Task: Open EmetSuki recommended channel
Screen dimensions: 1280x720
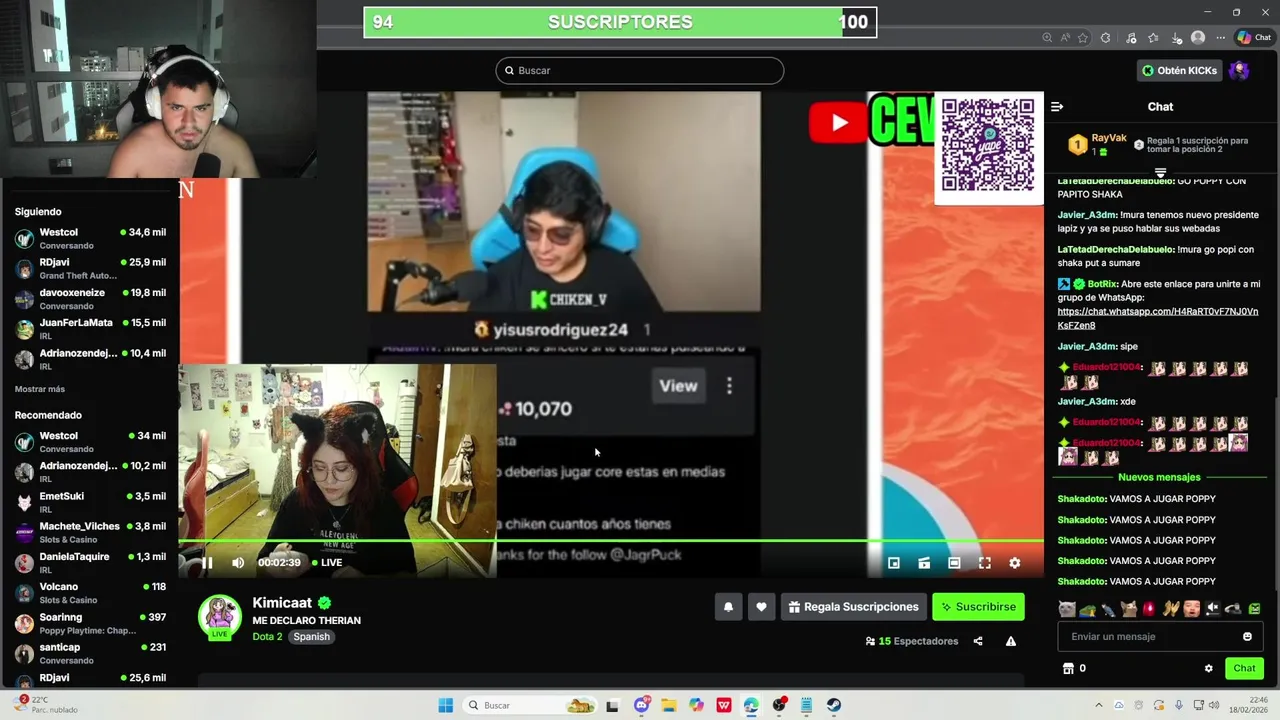Action: [90, 502]
